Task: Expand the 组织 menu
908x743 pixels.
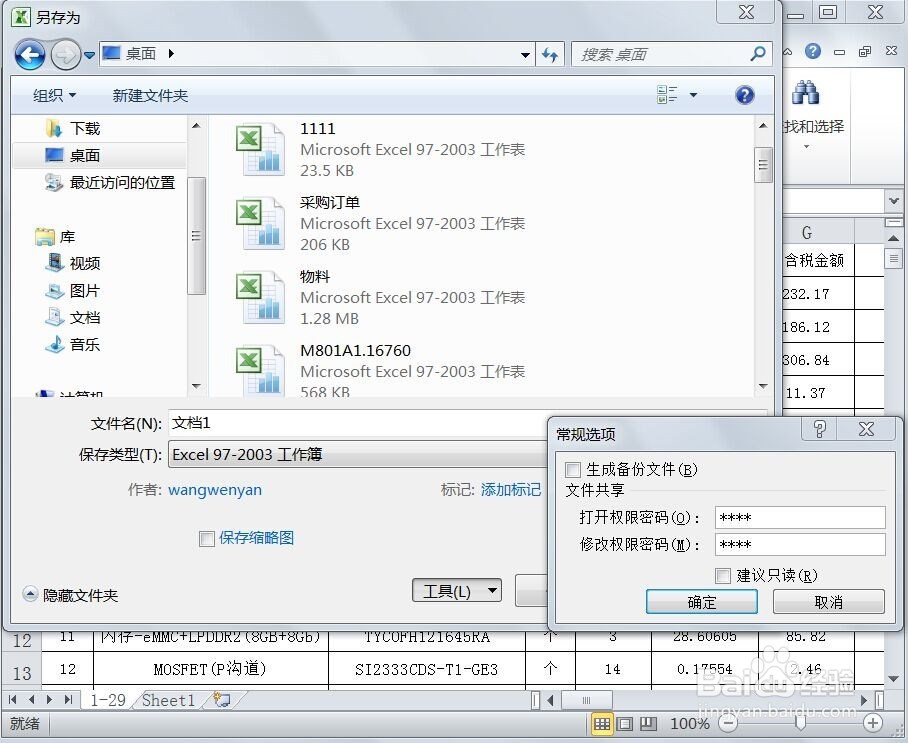Action: (52, 94)
